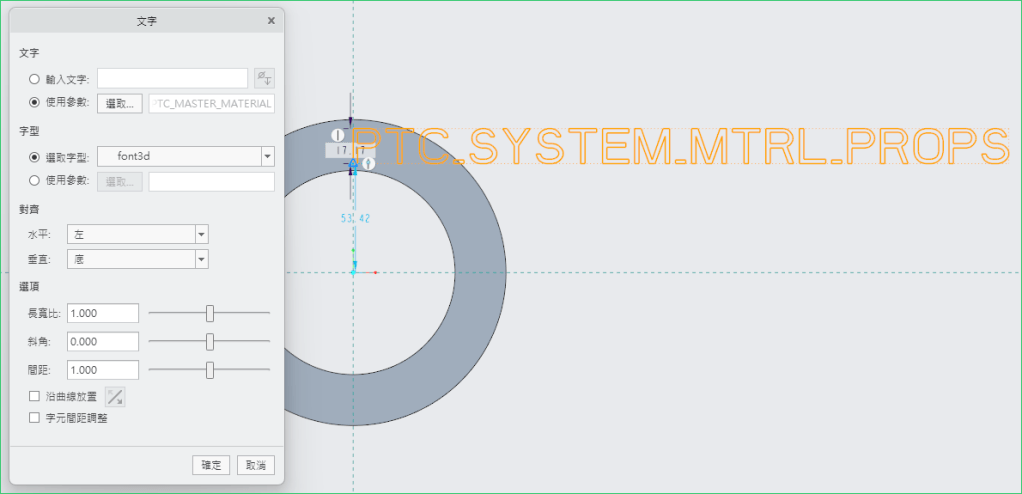Check the 字元間距調整 checkbox
The width and height of the screenshot is (1022, 494).
click(x=35, y=418)
